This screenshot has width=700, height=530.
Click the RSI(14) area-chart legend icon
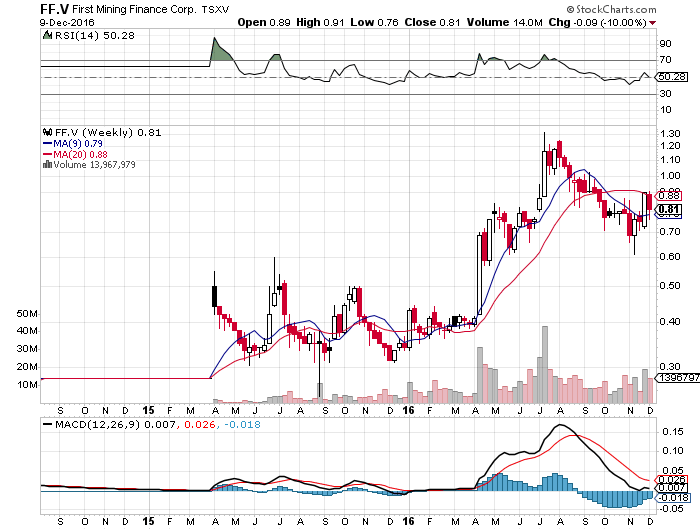coord(47,35)
